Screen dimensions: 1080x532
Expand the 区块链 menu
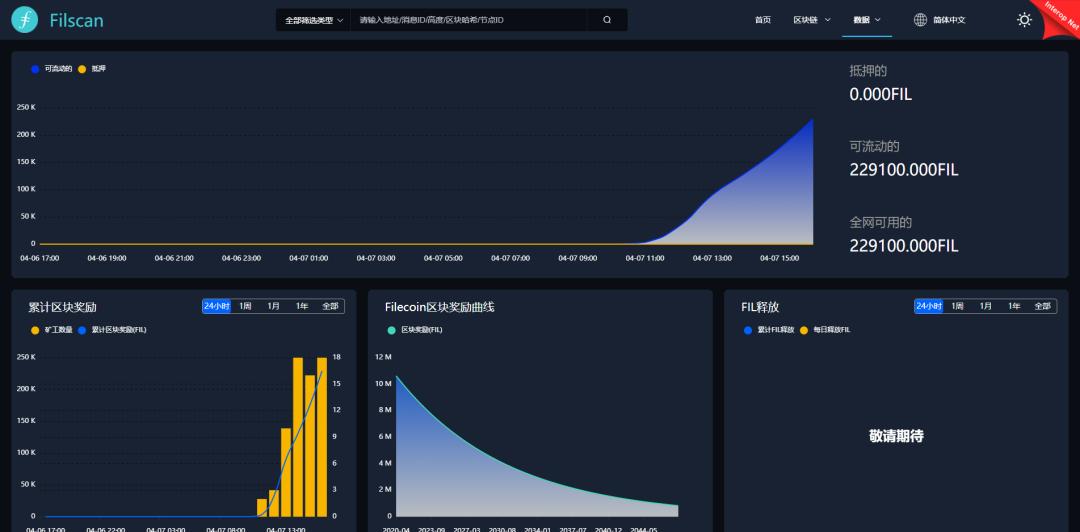(812, 20)
